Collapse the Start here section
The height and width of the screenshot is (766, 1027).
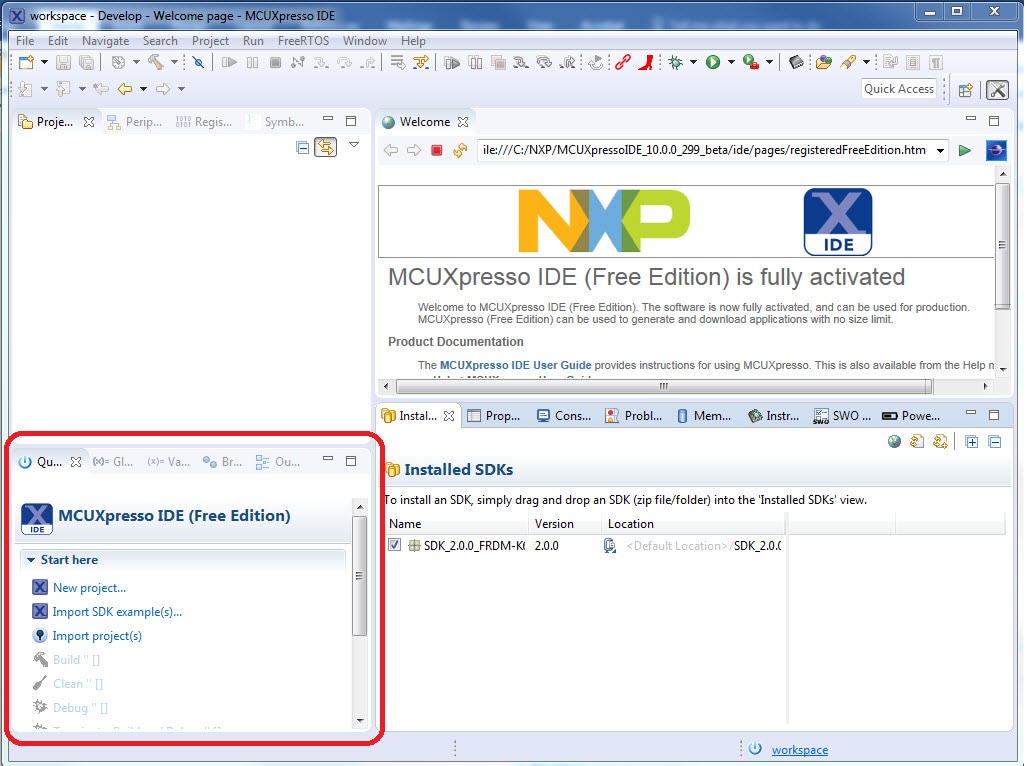click(32, 560)
